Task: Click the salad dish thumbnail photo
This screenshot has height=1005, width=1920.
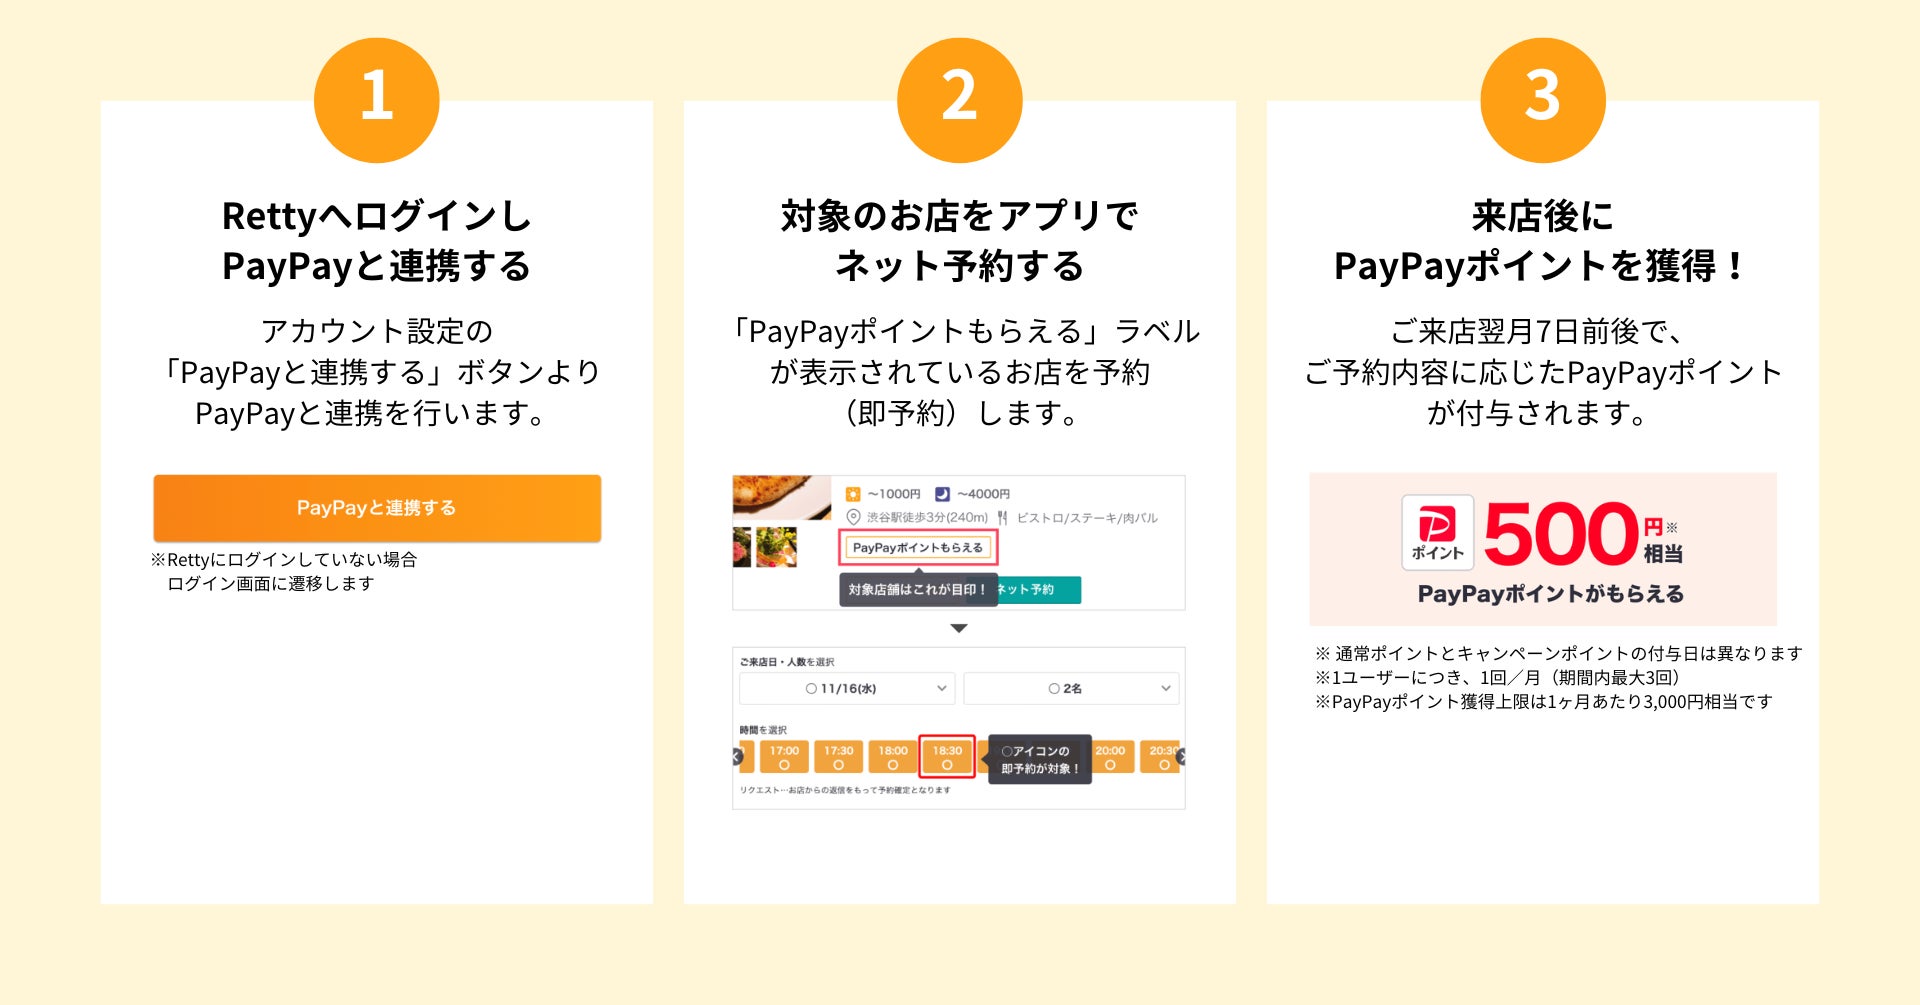Action: [x=777, y=547]
